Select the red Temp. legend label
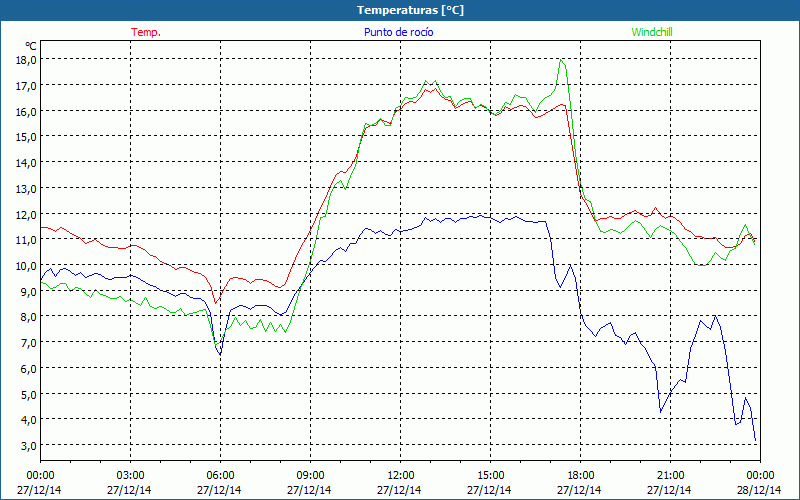This screenshot has width=800, height=500. (146, 32)
